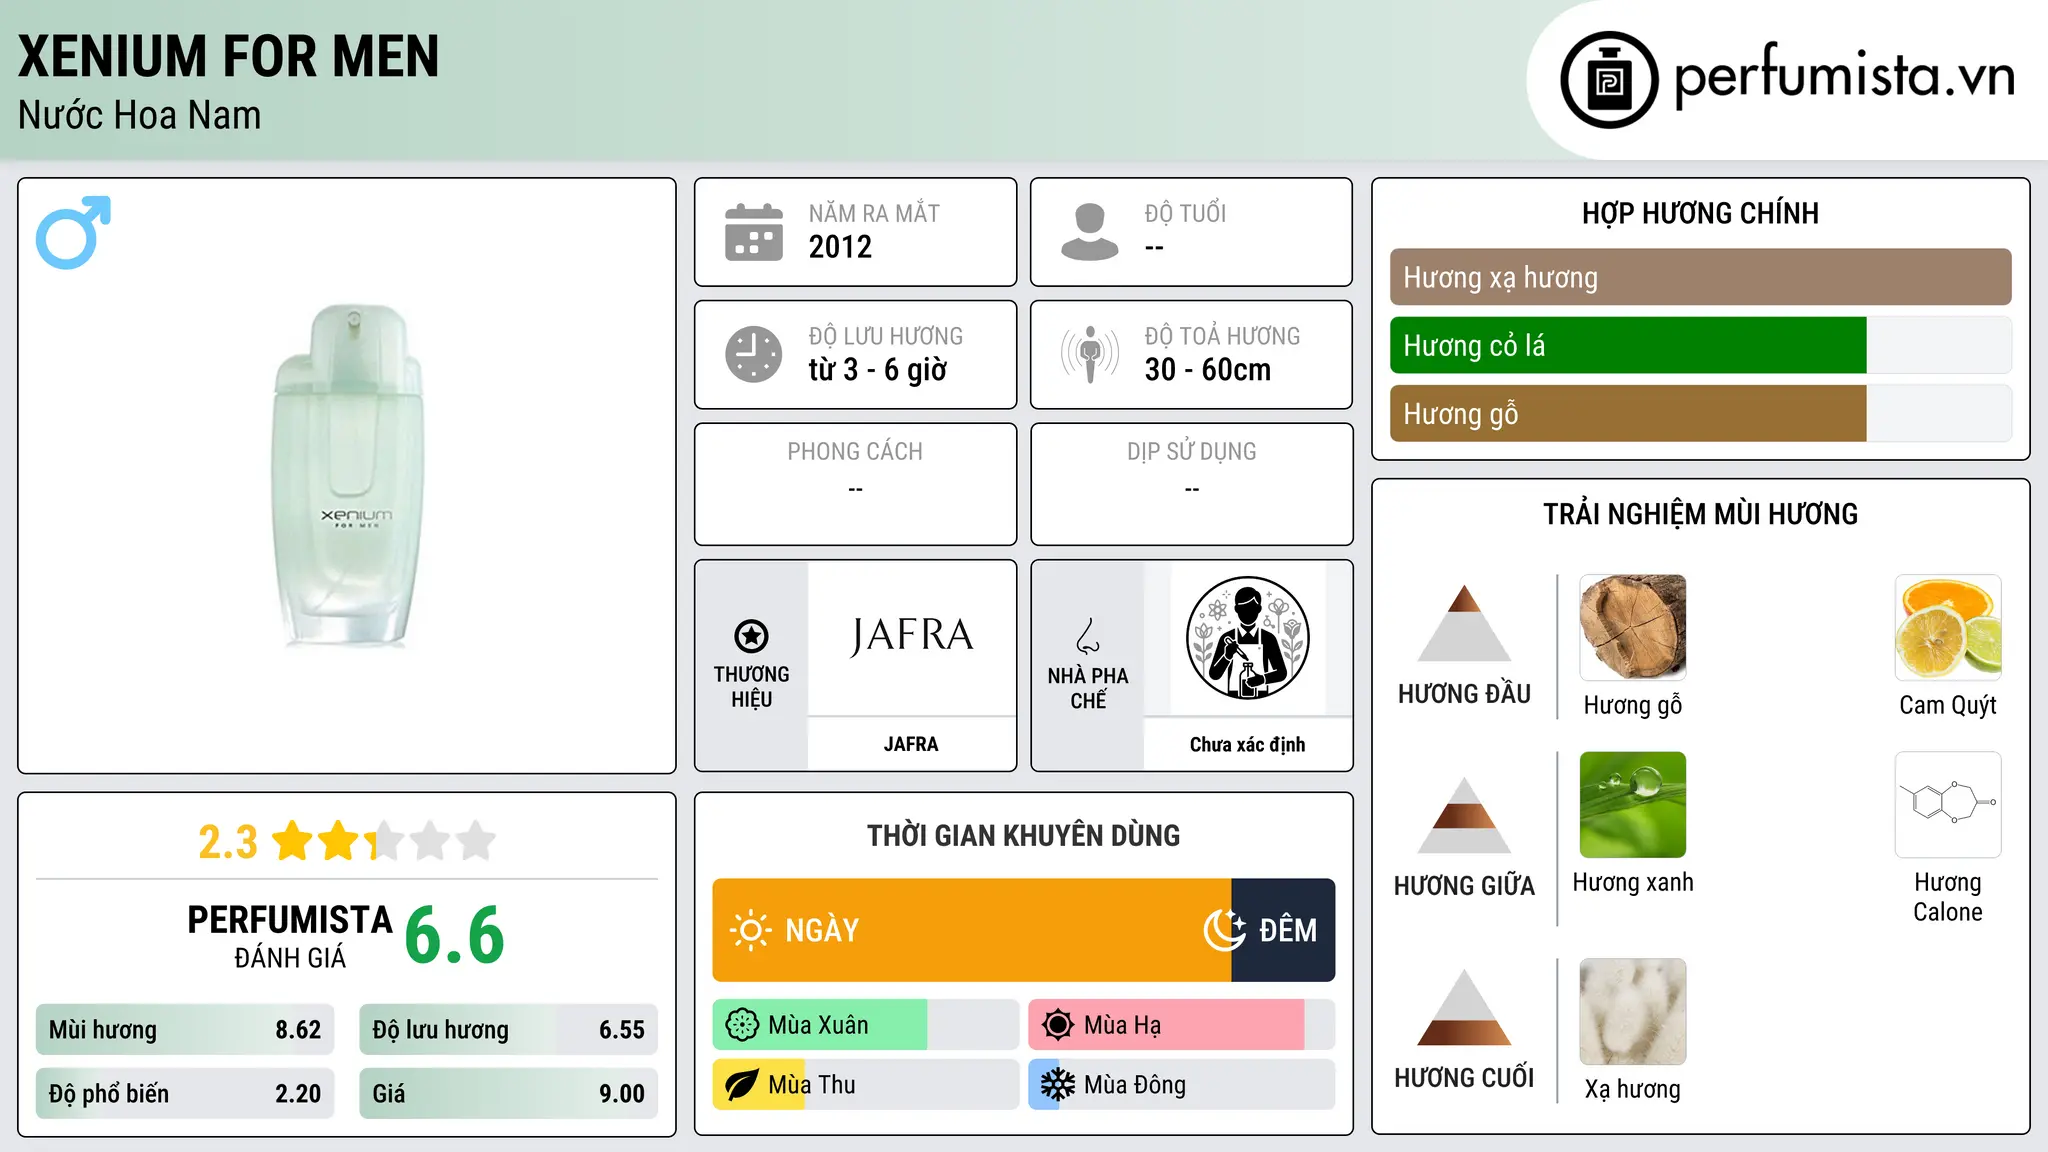Select the Xạ hương musk note thumbnail
This screenshot has height=1152, width=2048.
[x=1633, y=1012]
